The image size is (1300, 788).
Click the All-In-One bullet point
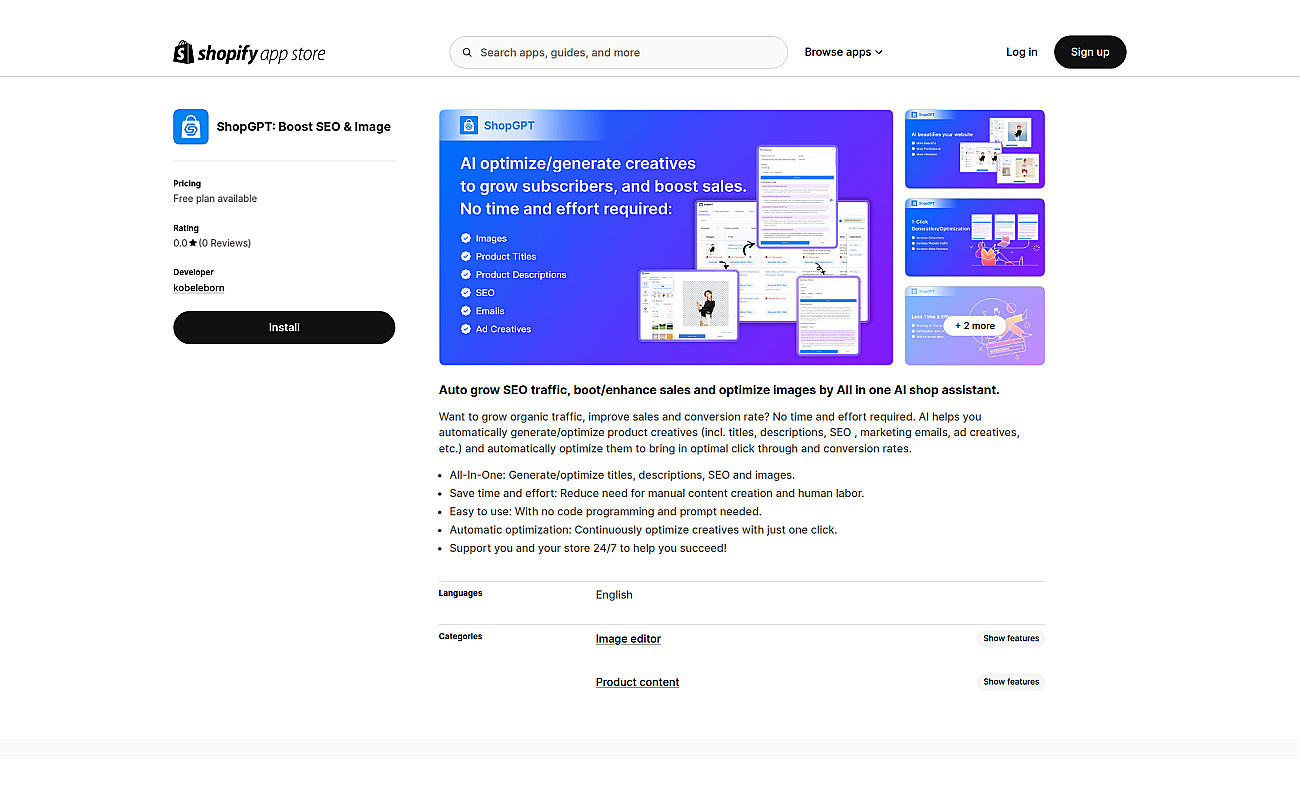tap(622, 475)
